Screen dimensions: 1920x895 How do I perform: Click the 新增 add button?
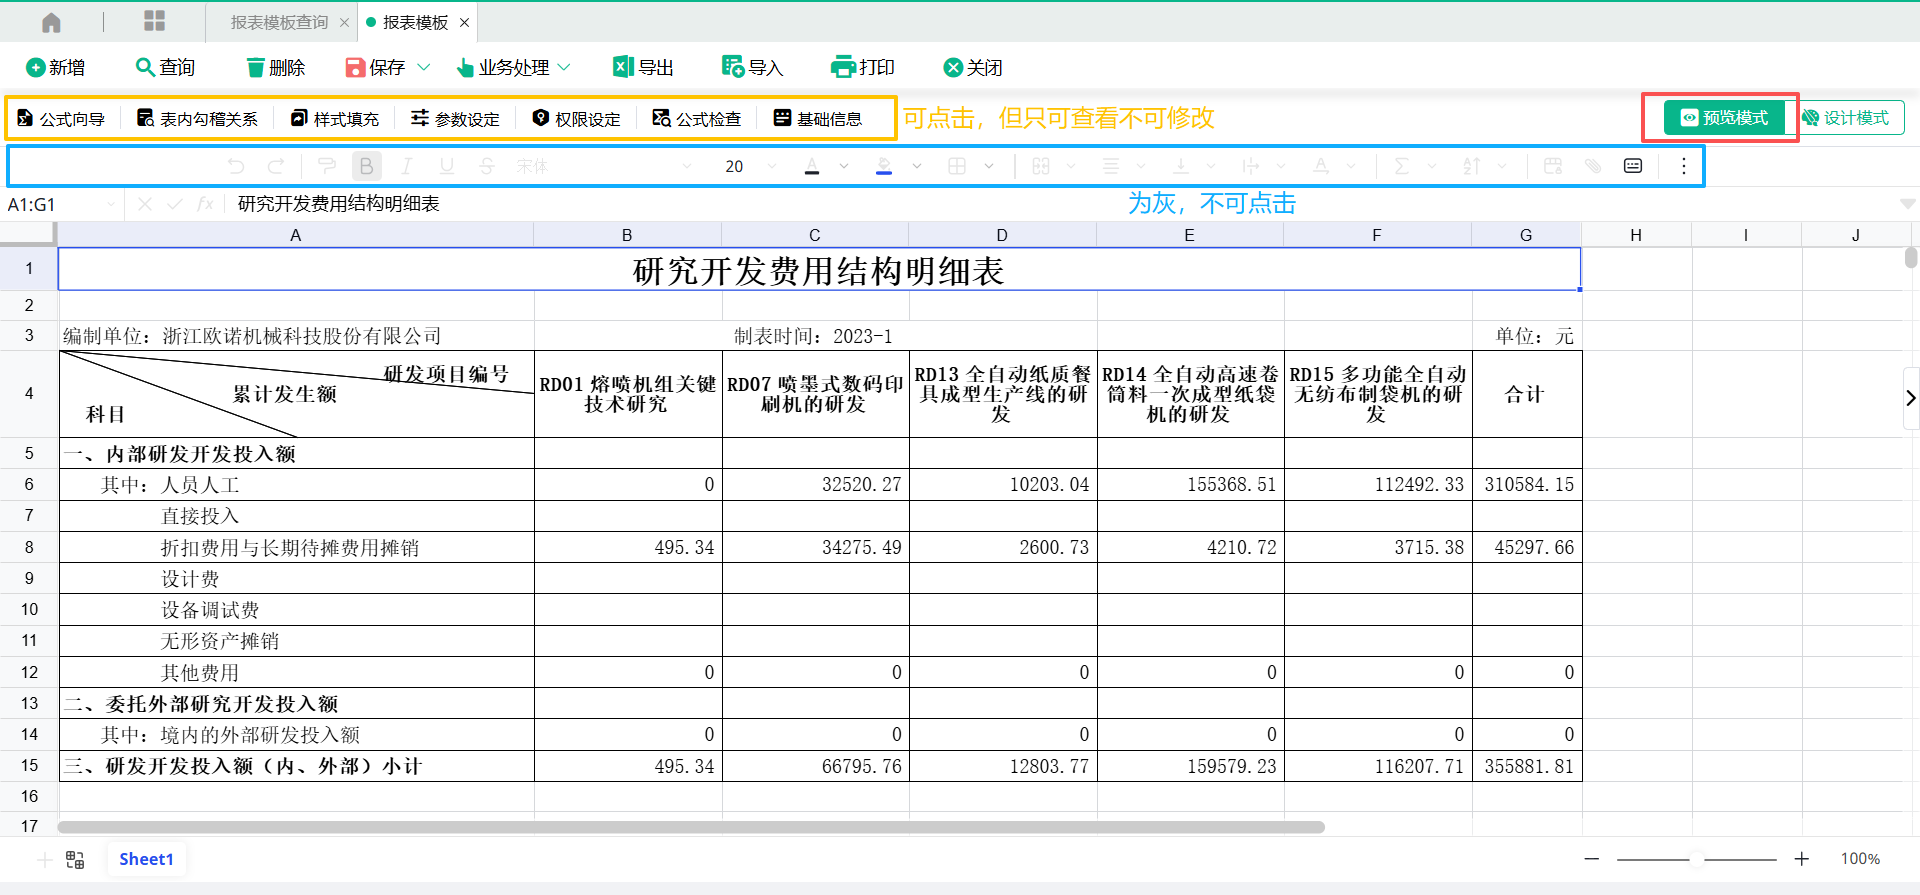coord(55,67)
